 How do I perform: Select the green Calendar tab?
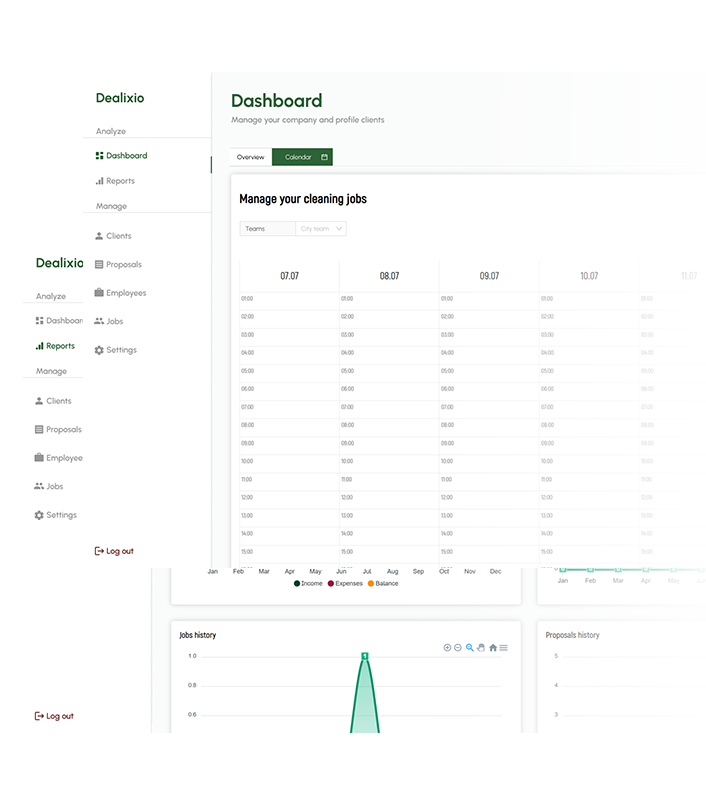302,157
